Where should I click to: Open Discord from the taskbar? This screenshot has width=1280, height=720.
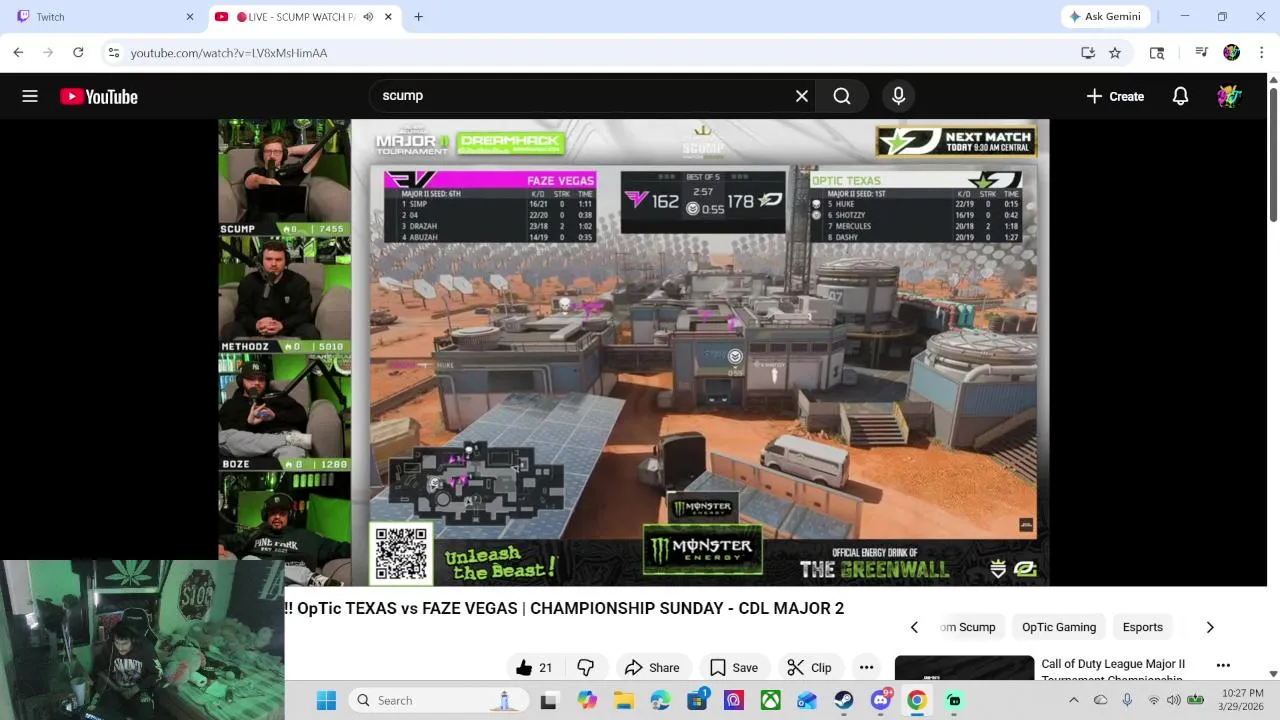(881, 700)
